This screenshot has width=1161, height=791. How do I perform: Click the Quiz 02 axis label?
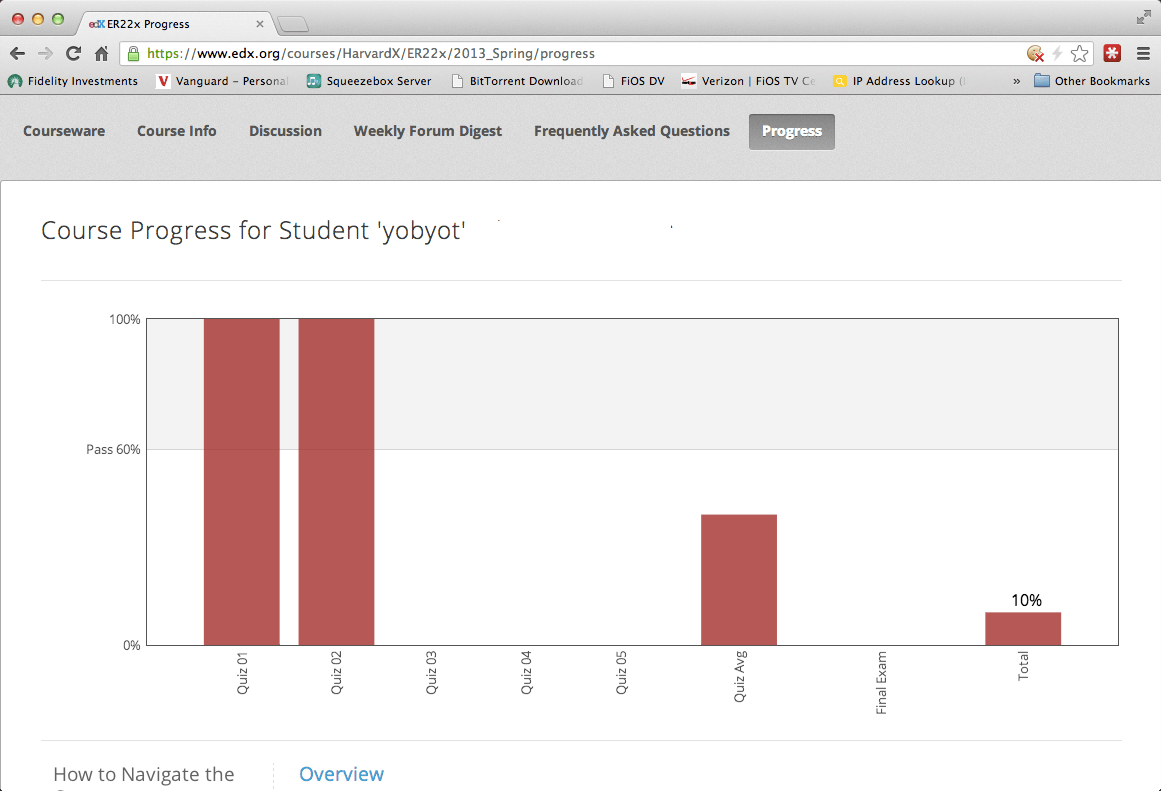pyautogui.click(x=337, y=672)
